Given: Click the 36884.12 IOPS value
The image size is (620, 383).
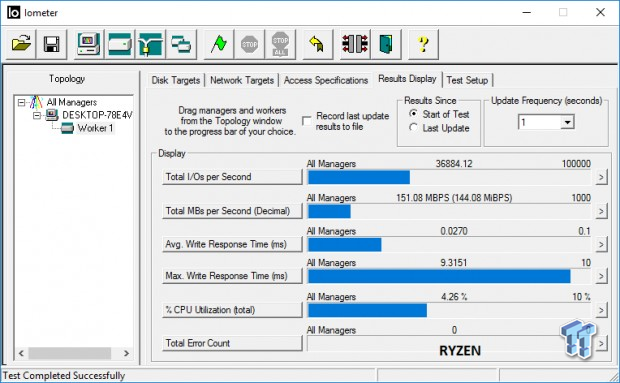Looking at the screenshot, I should tap(454, 164).
